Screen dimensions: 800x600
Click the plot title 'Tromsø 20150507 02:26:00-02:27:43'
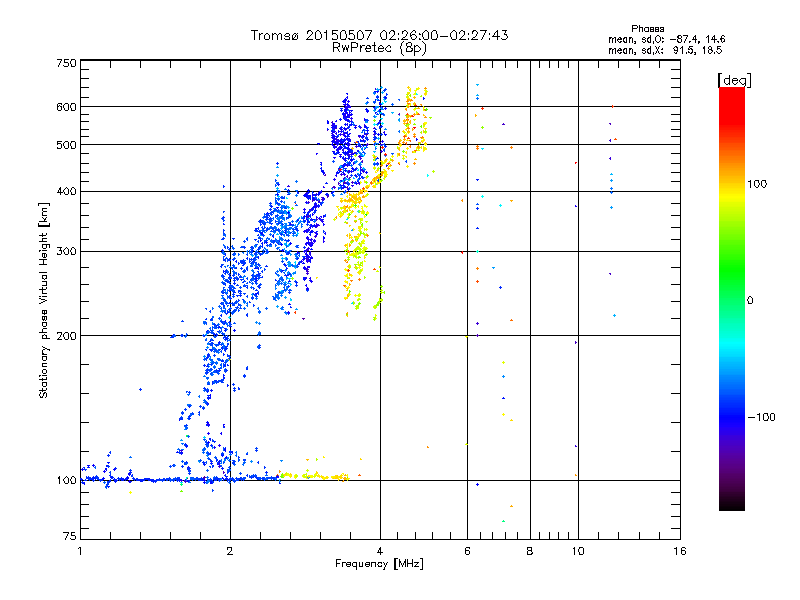point(379,35)
